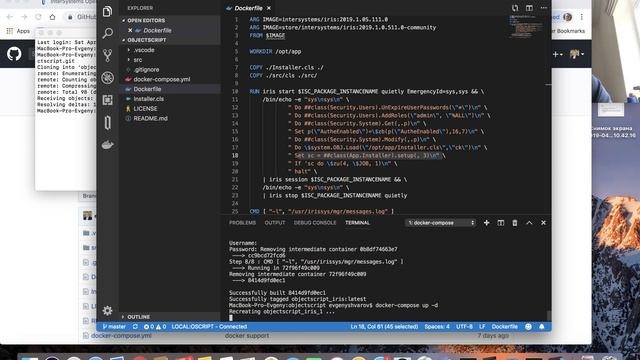Open docker-compose.yml in the explorer

pos(162,80)
